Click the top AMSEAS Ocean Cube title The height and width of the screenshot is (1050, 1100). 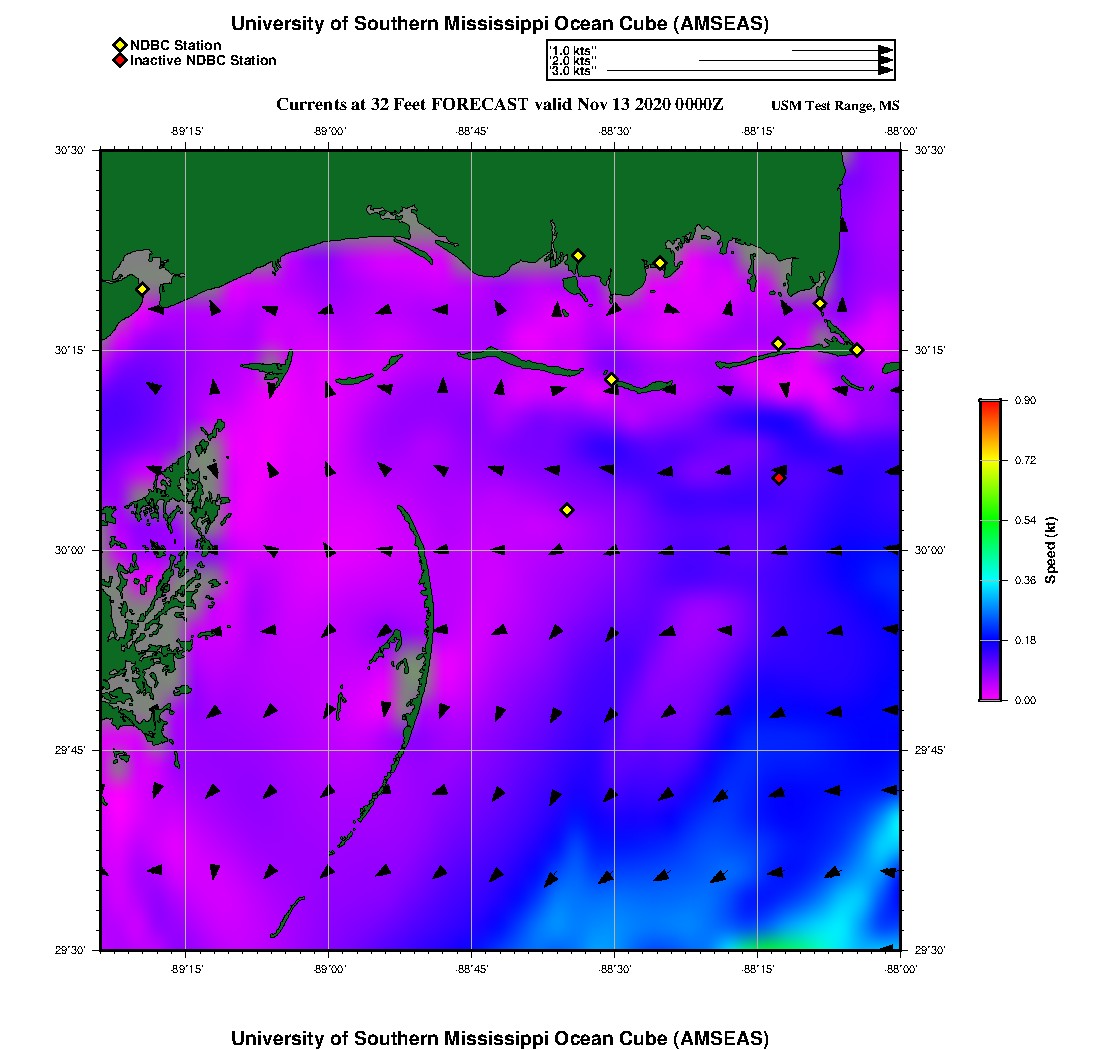500,24
